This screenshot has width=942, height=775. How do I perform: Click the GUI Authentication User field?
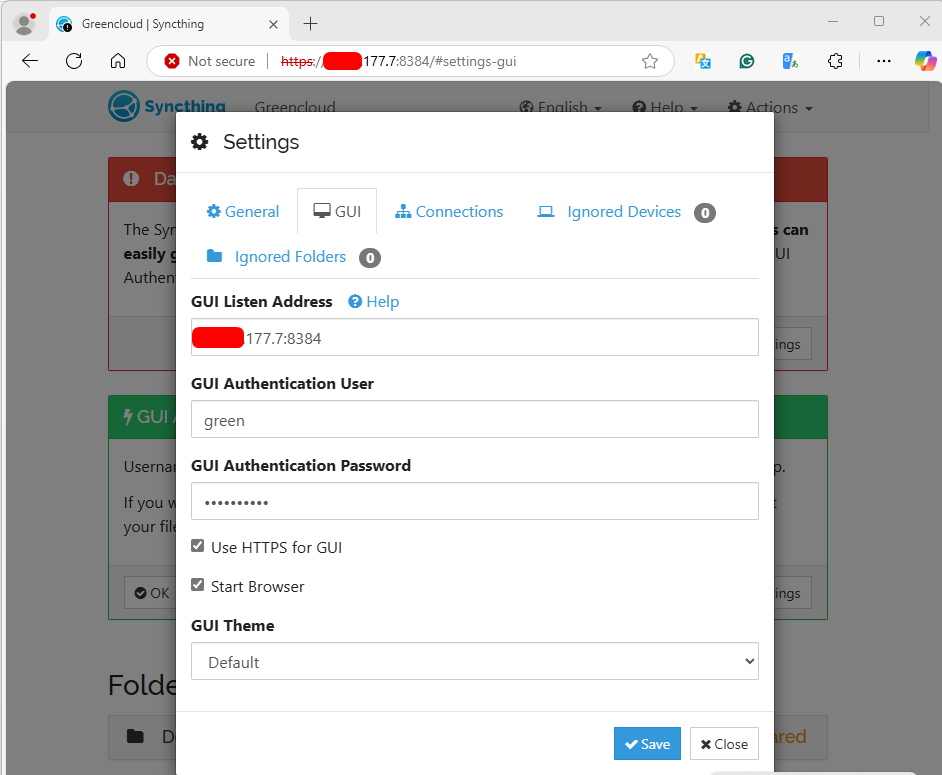point(475,419)
